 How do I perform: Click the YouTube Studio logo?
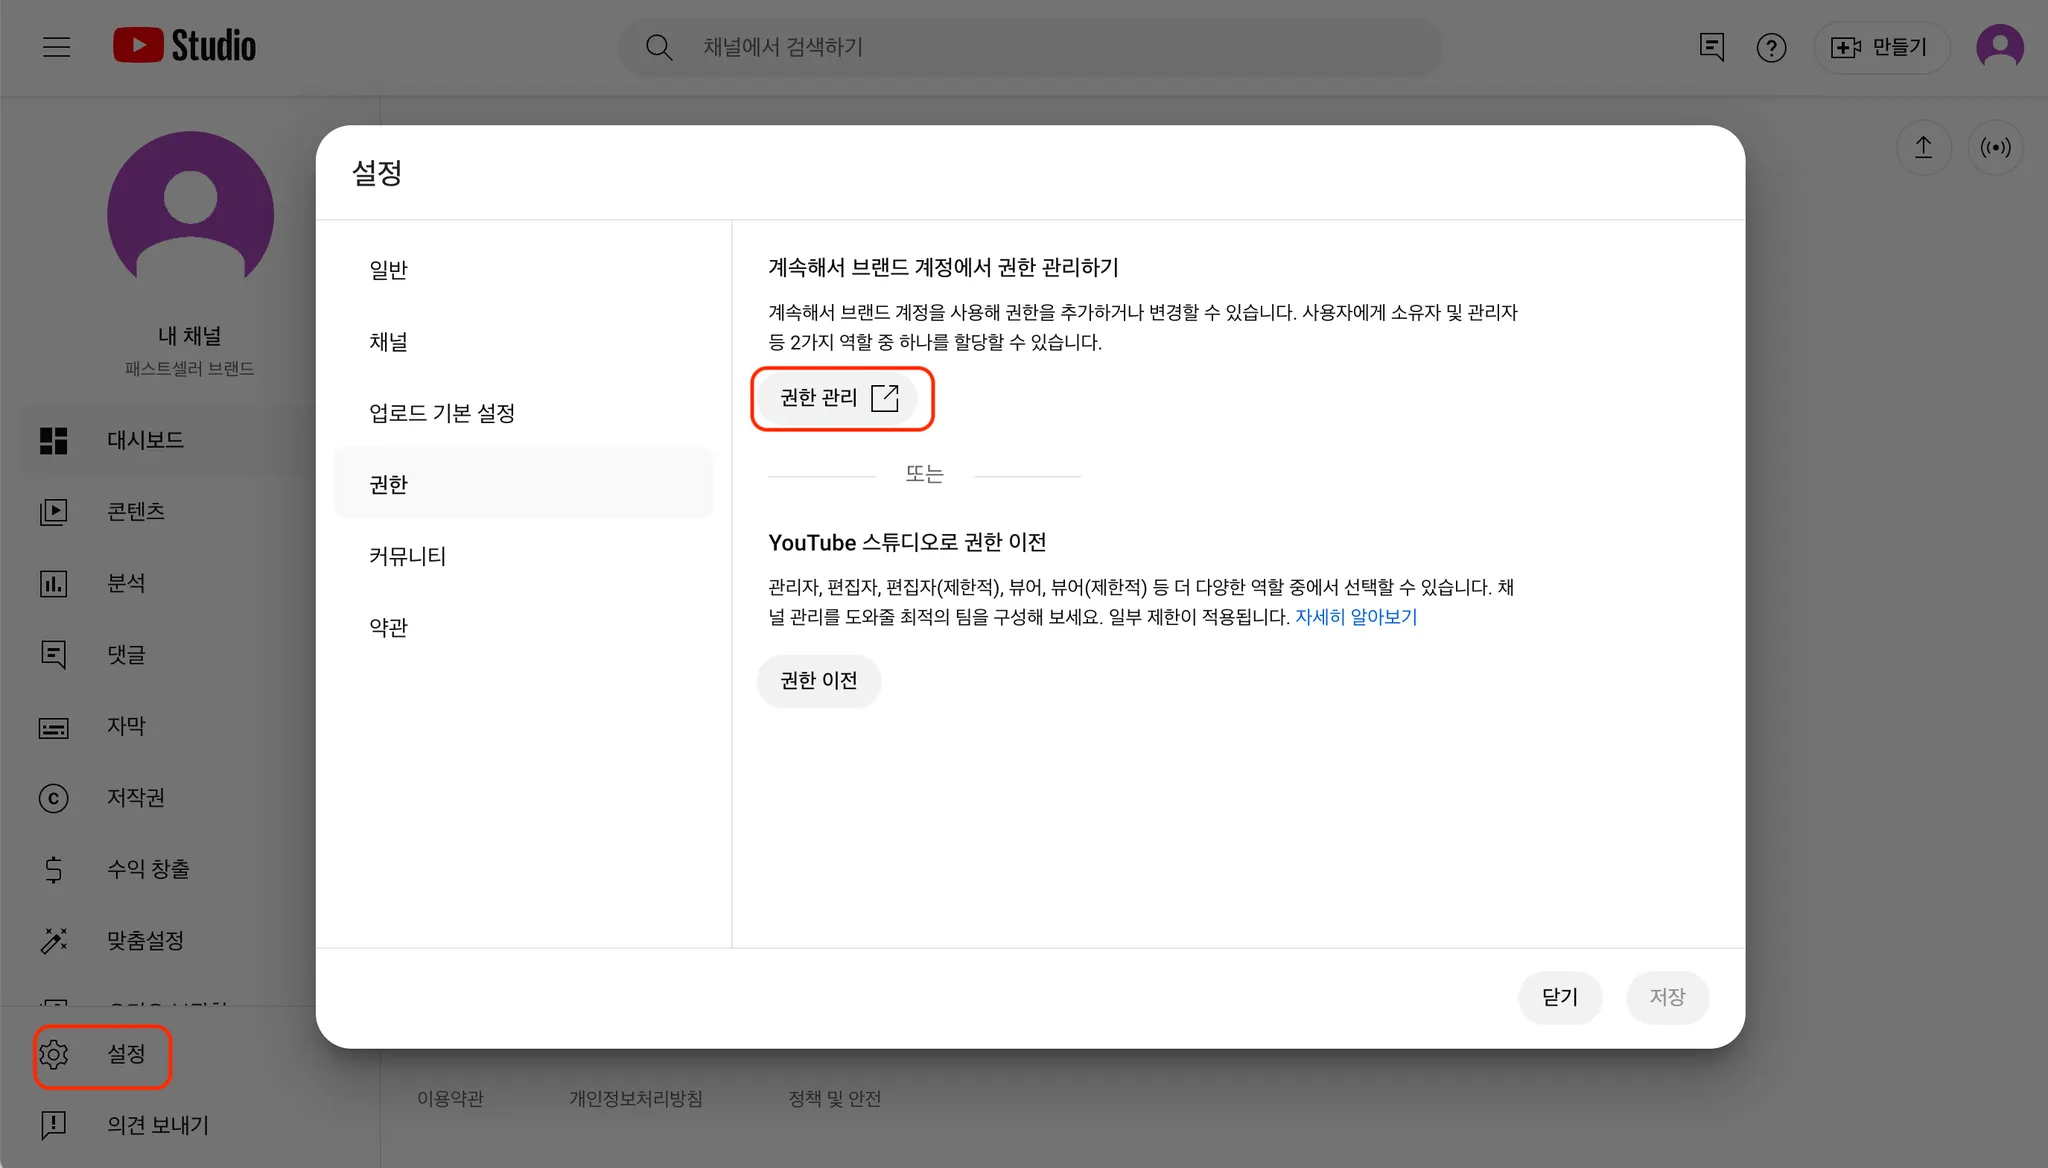tap(185, 46)
